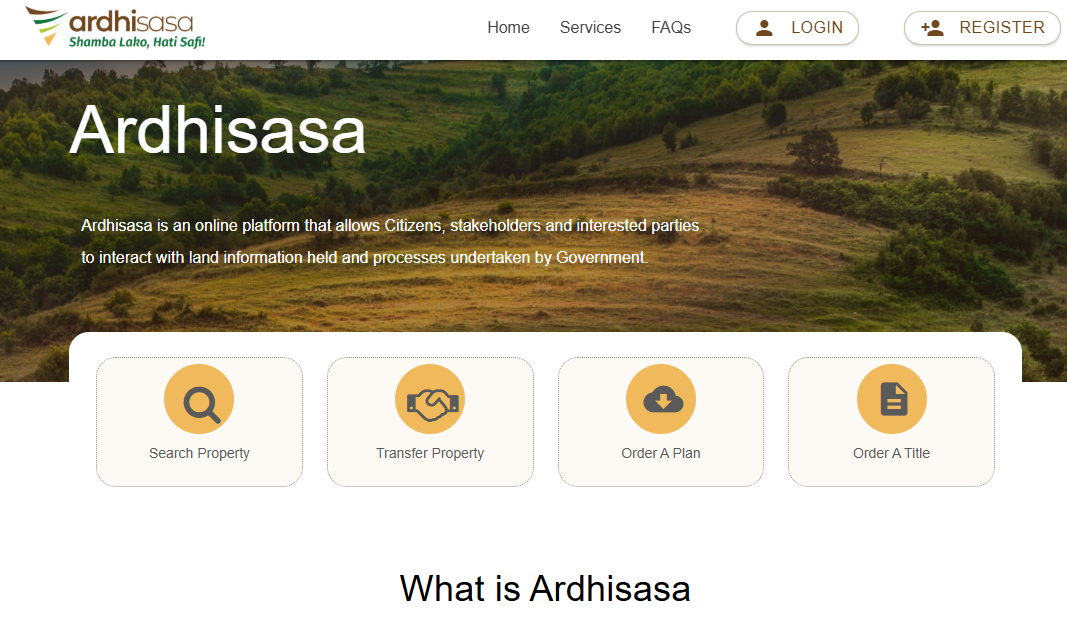Click the hero description paragraph about land information
The width and height of the screenshot is (1067, 626).
click(x=390, y=242)
